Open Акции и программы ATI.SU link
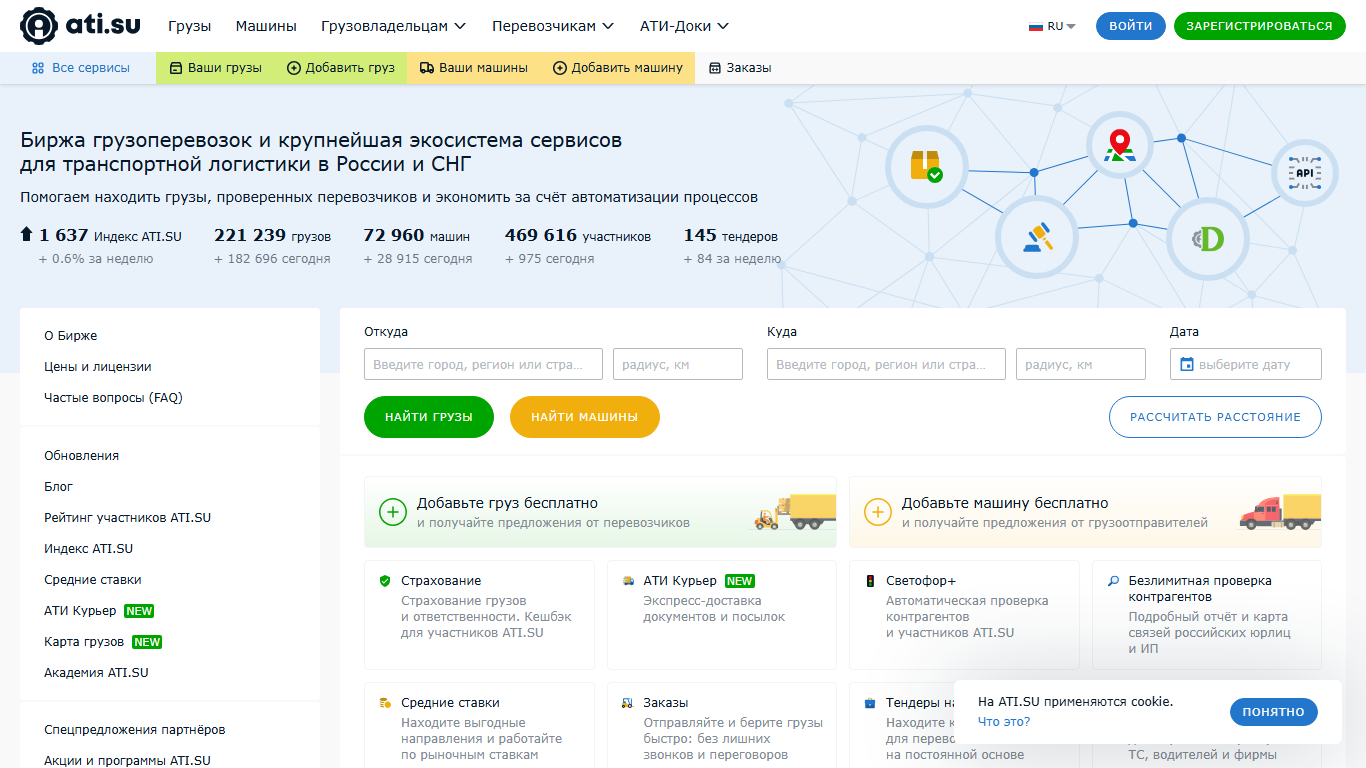The image size is (1366, 768). [x=127, y=761]
